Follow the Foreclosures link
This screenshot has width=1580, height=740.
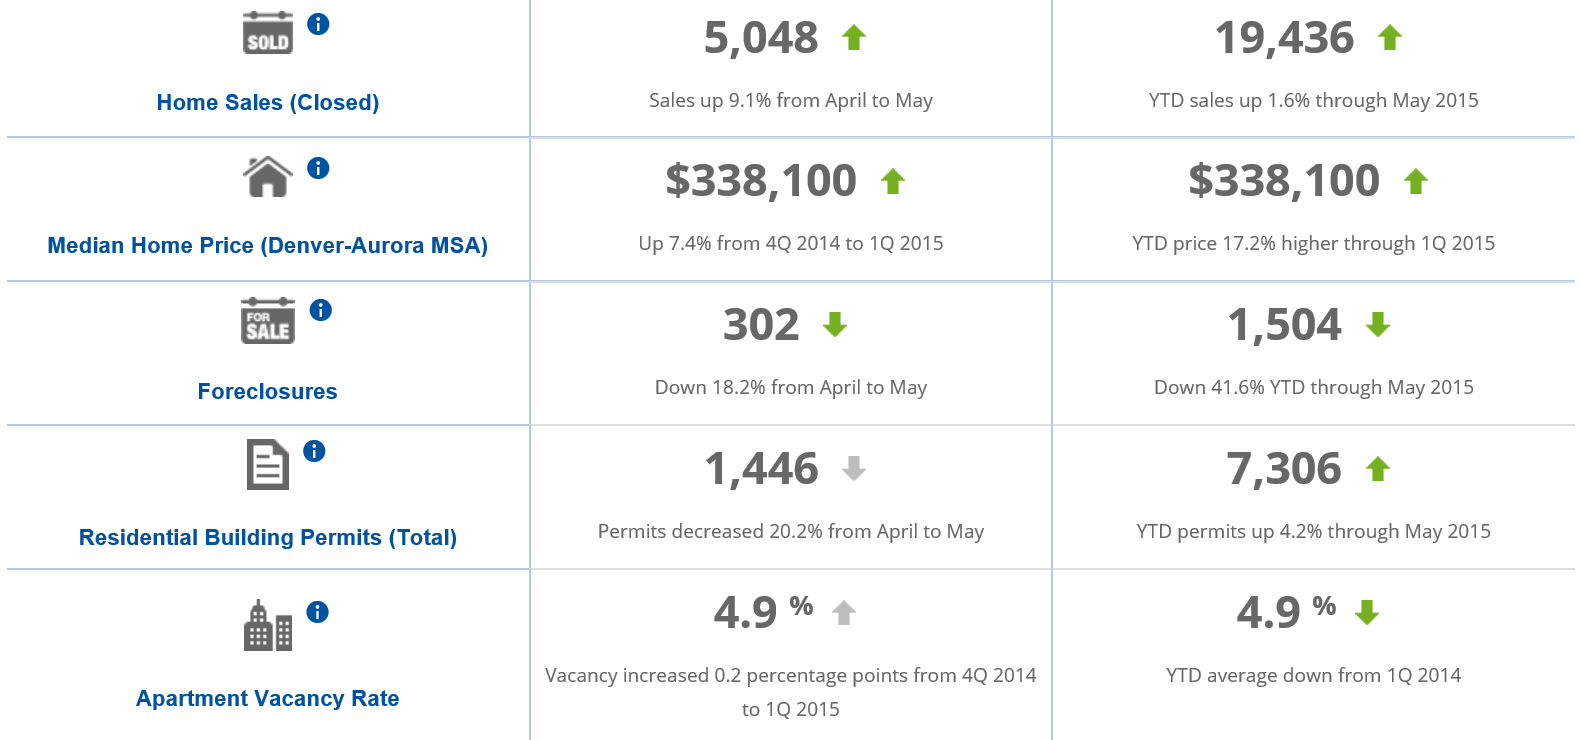pyautogui.click(x=268, y=391)
